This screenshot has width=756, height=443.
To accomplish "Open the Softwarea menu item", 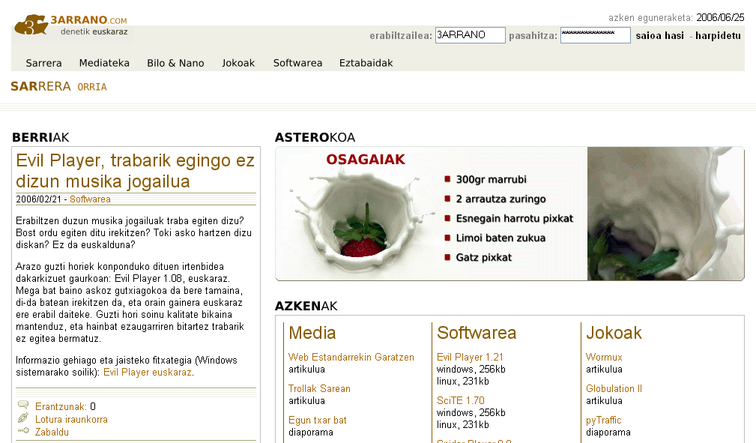I will click(x=297, y=63).
